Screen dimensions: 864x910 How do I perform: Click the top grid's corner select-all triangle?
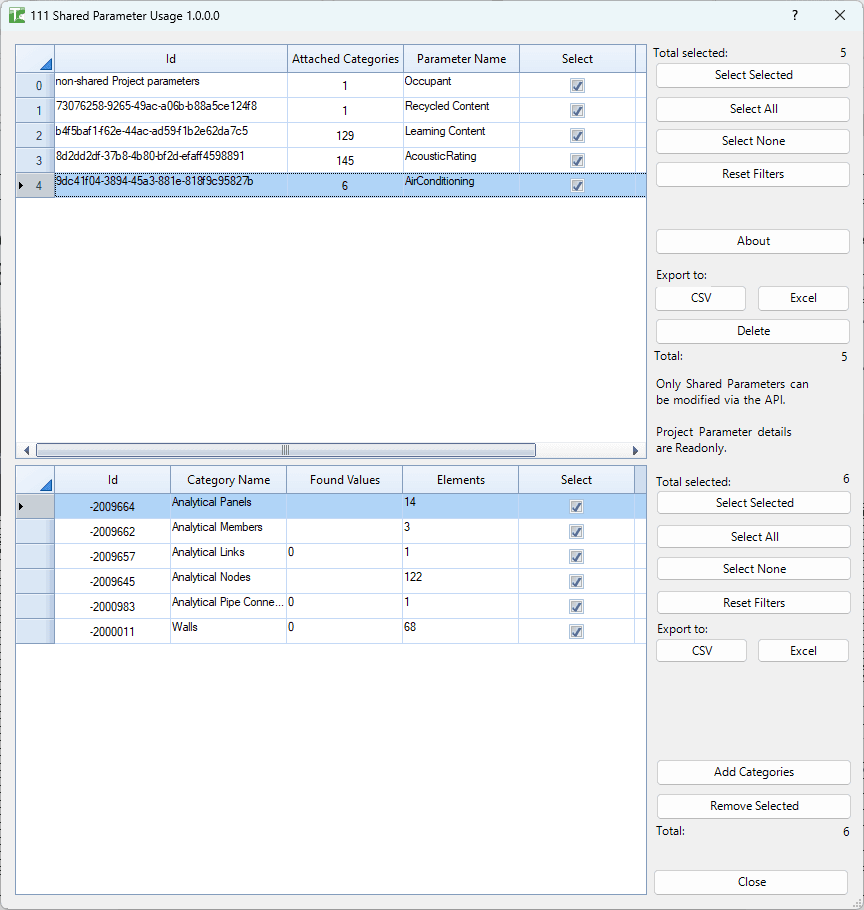[x=46, y=64]
